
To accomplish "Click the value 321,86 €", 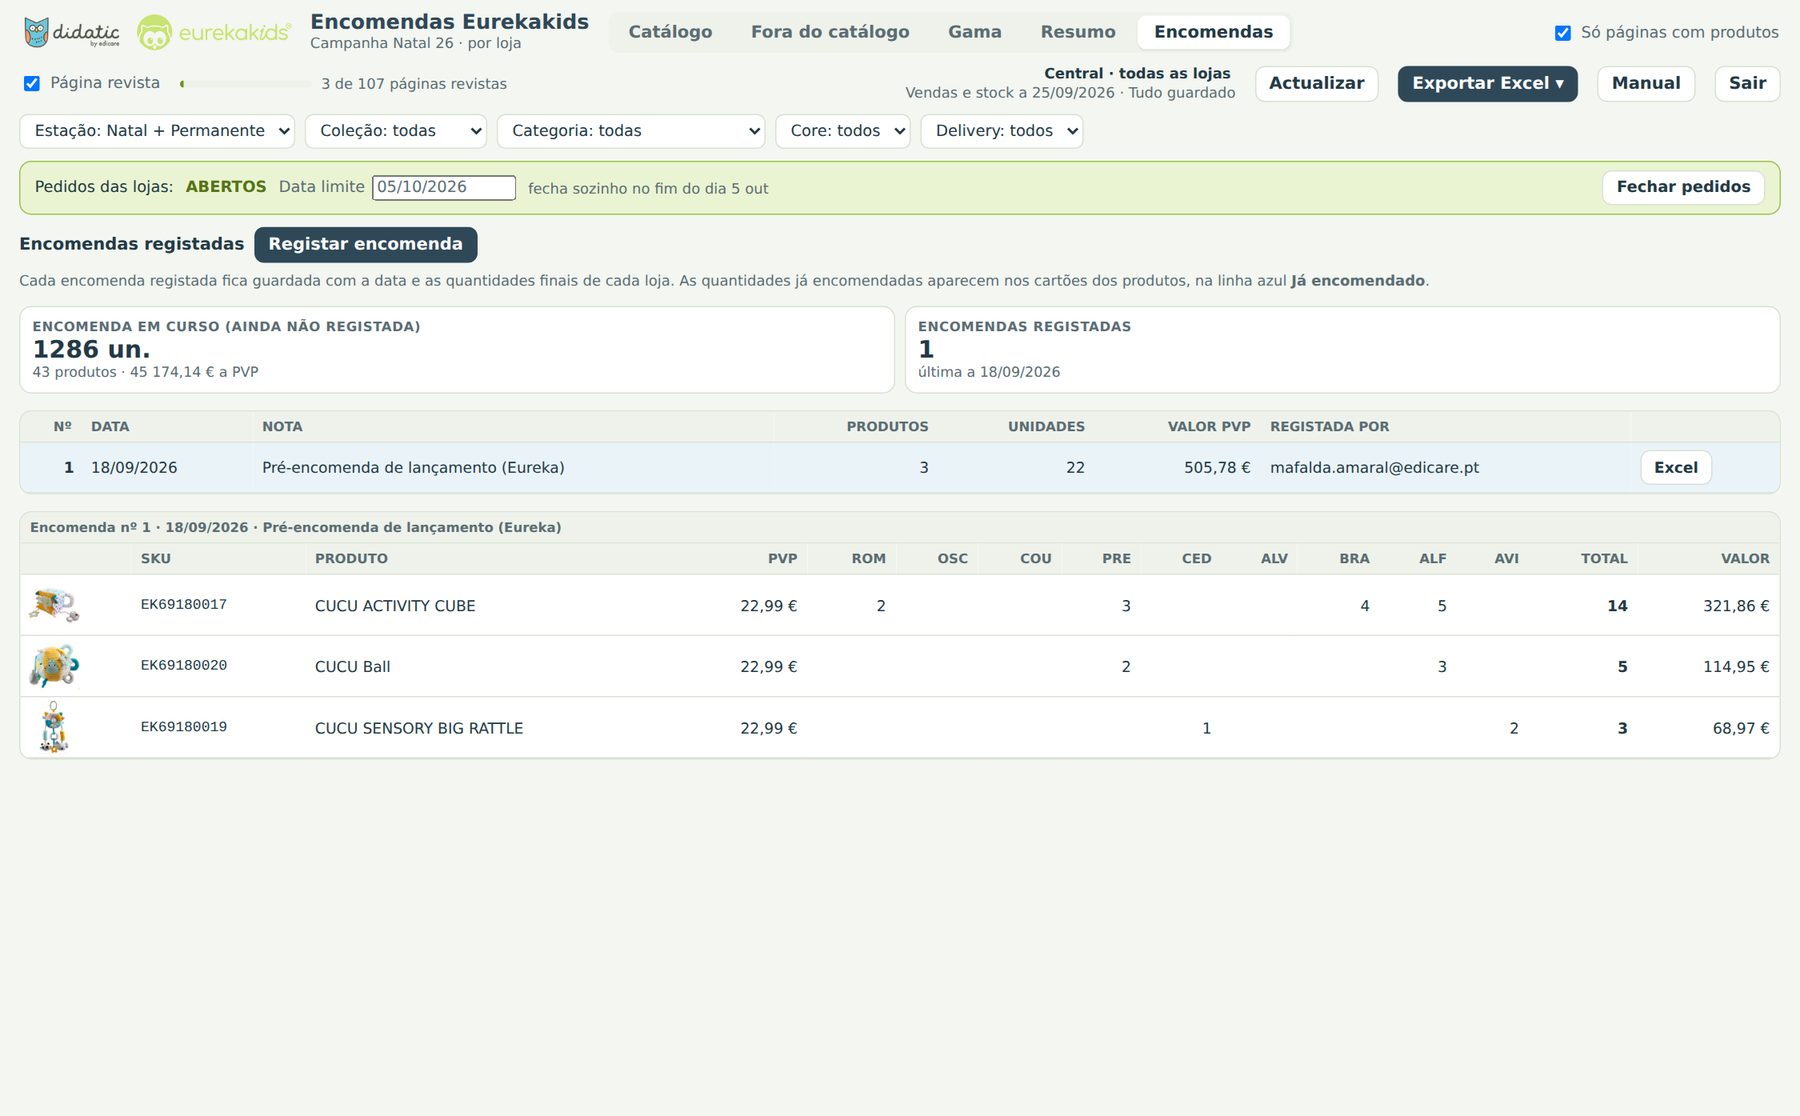I will [1736, 606].
